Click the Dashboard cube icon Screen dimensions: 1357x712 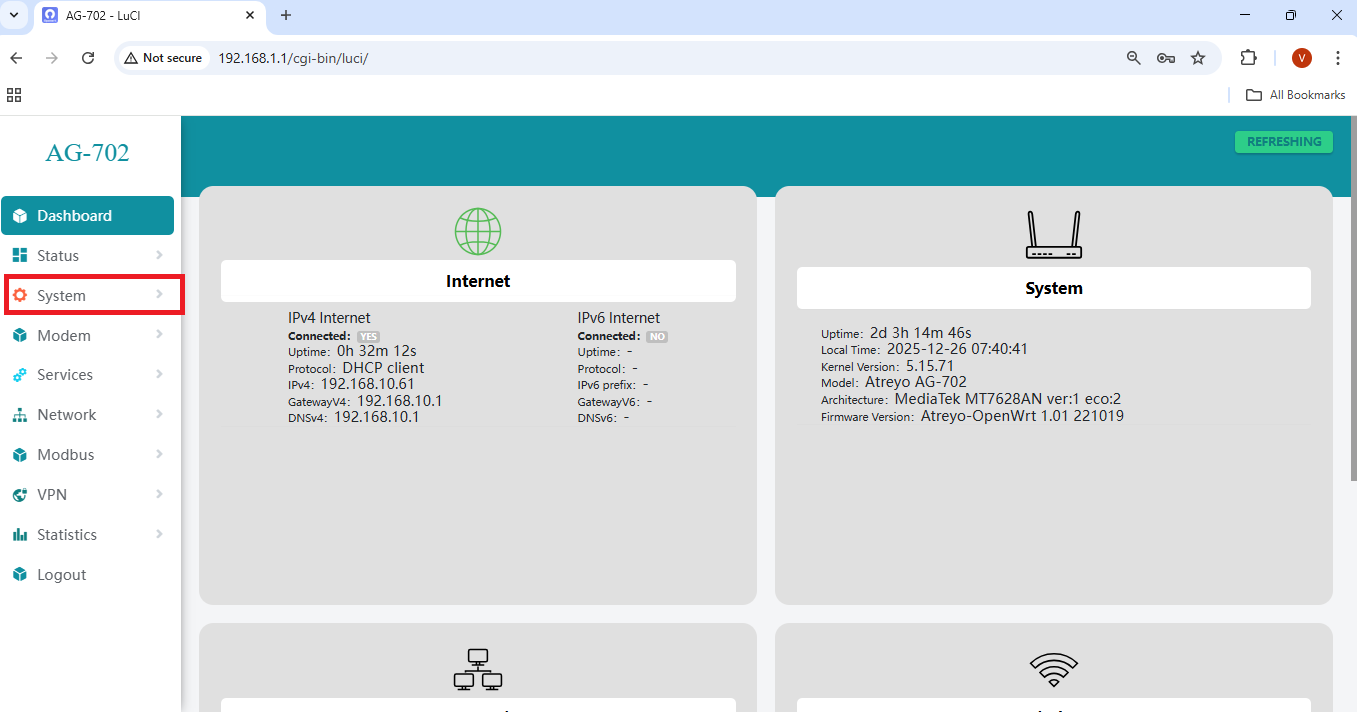click(x=19, y=216)
